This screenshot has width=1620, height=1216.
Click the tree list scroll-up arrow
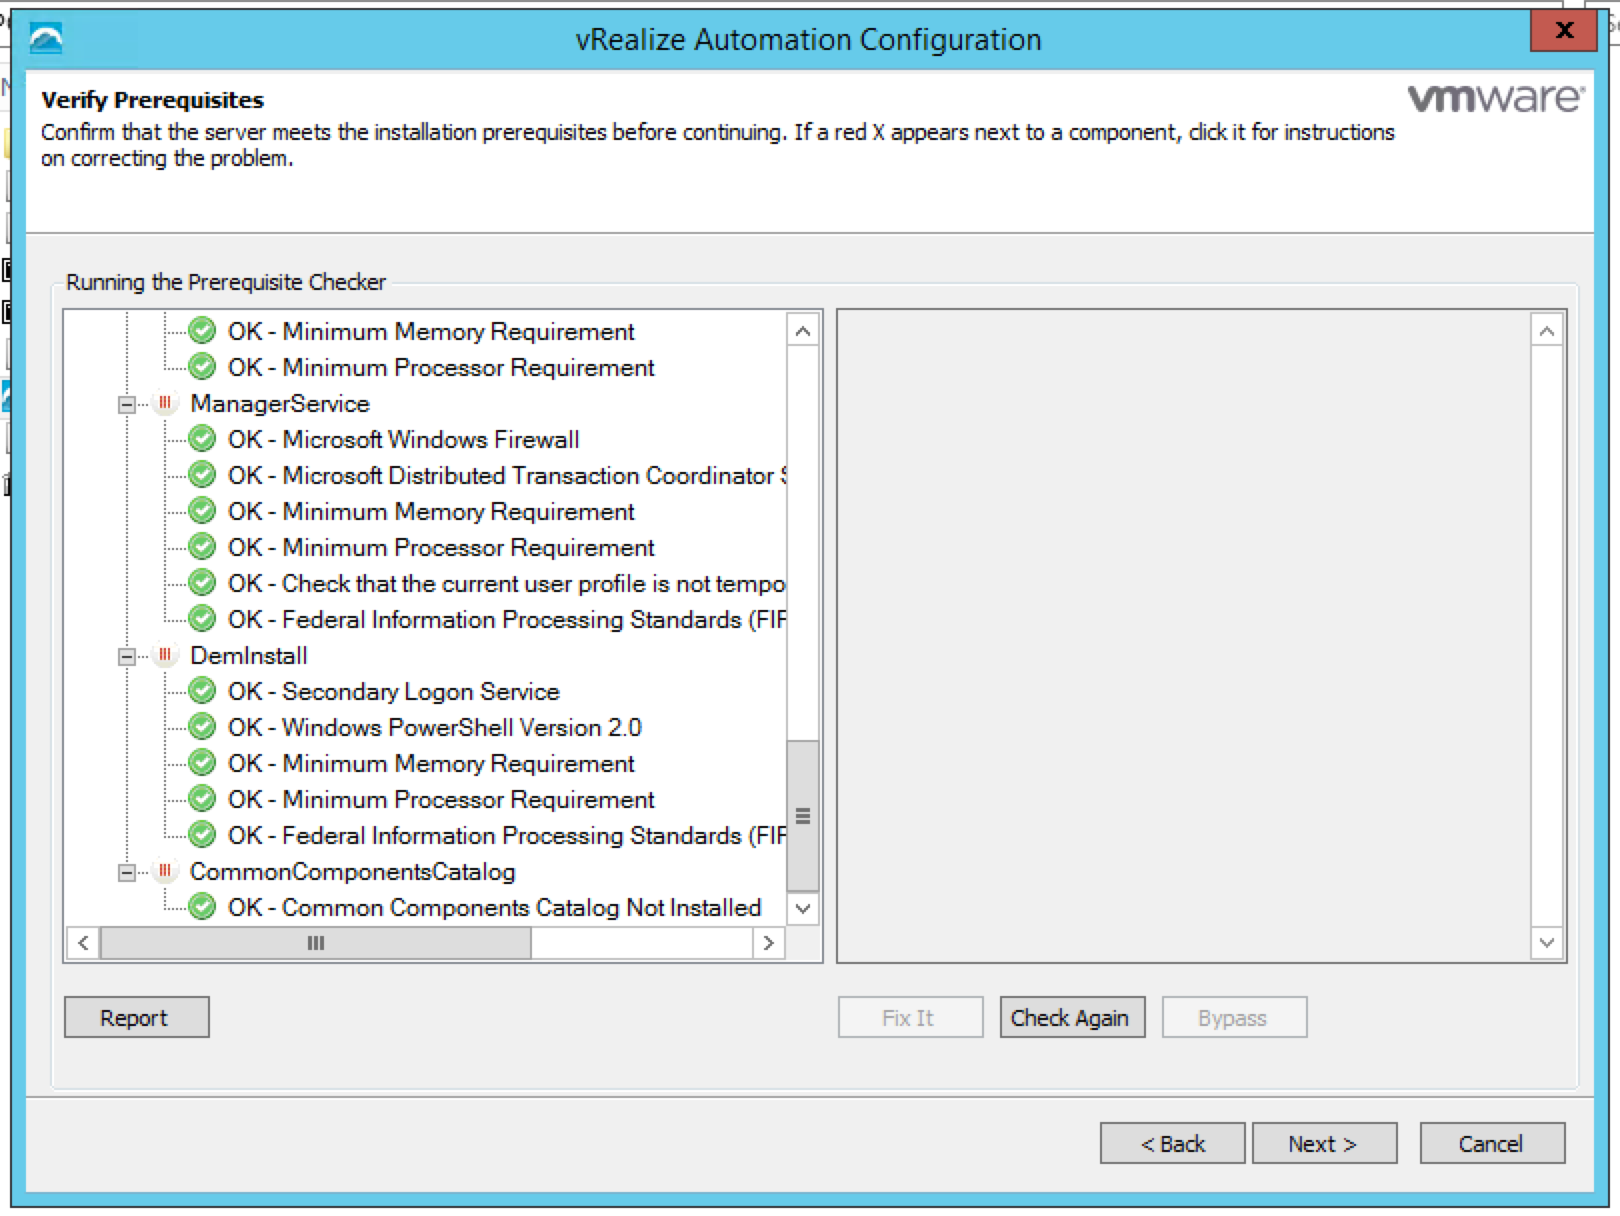click(x=803, y=330)
